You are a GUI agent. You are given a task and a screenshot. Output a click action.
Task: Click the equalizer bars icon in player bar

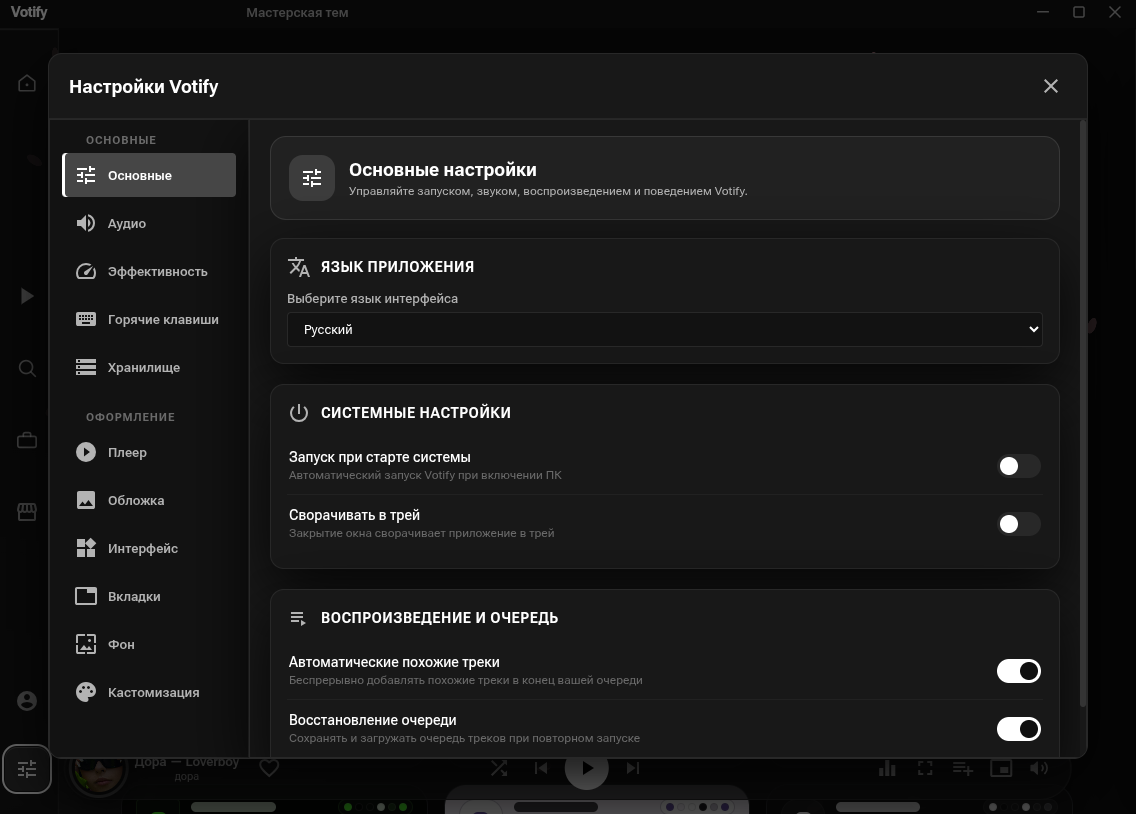pyautogui.click(x=887, y=768)
